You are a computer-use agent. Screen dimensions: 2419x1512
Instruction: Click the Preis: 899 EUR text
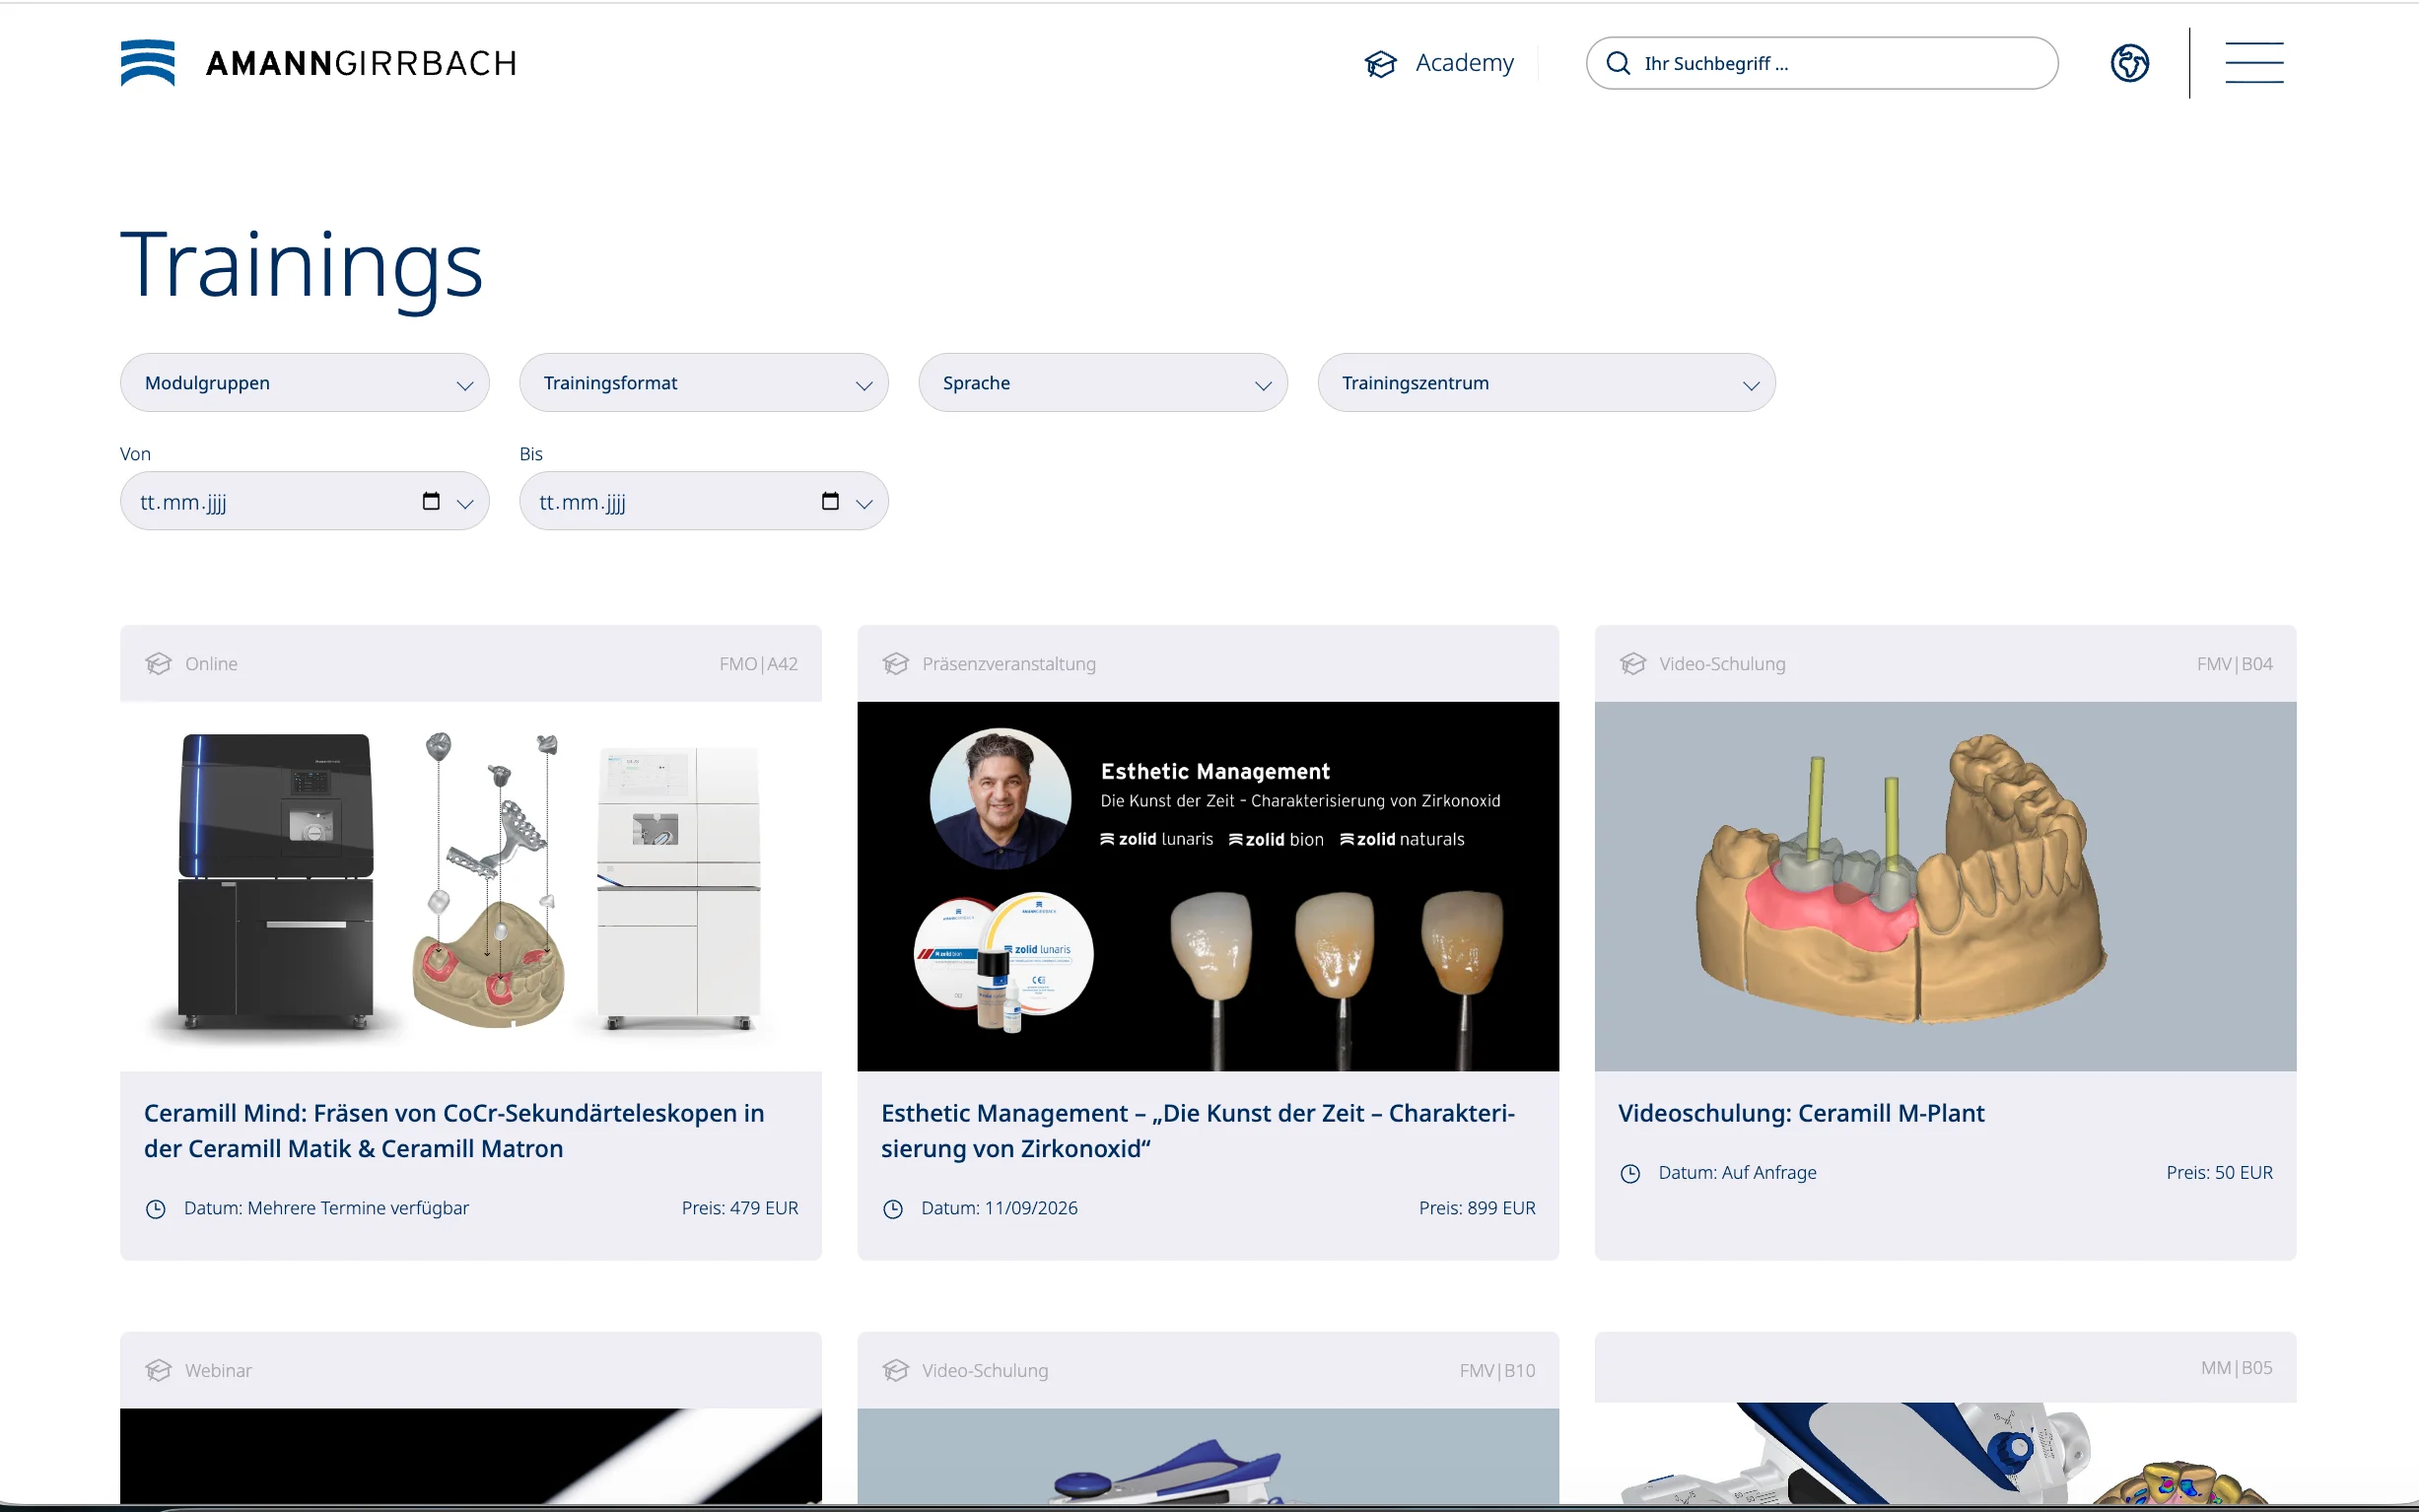1477,1208
